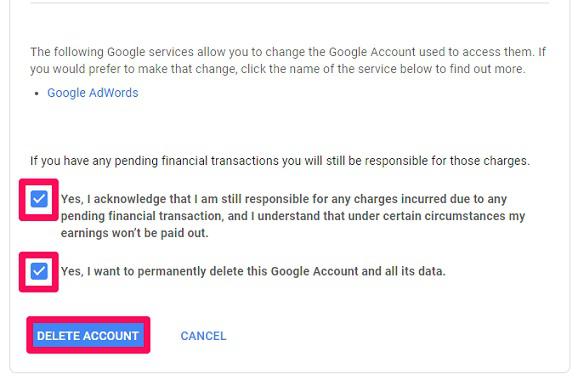Click the bullet point before Google AdWords

(36, 93)
